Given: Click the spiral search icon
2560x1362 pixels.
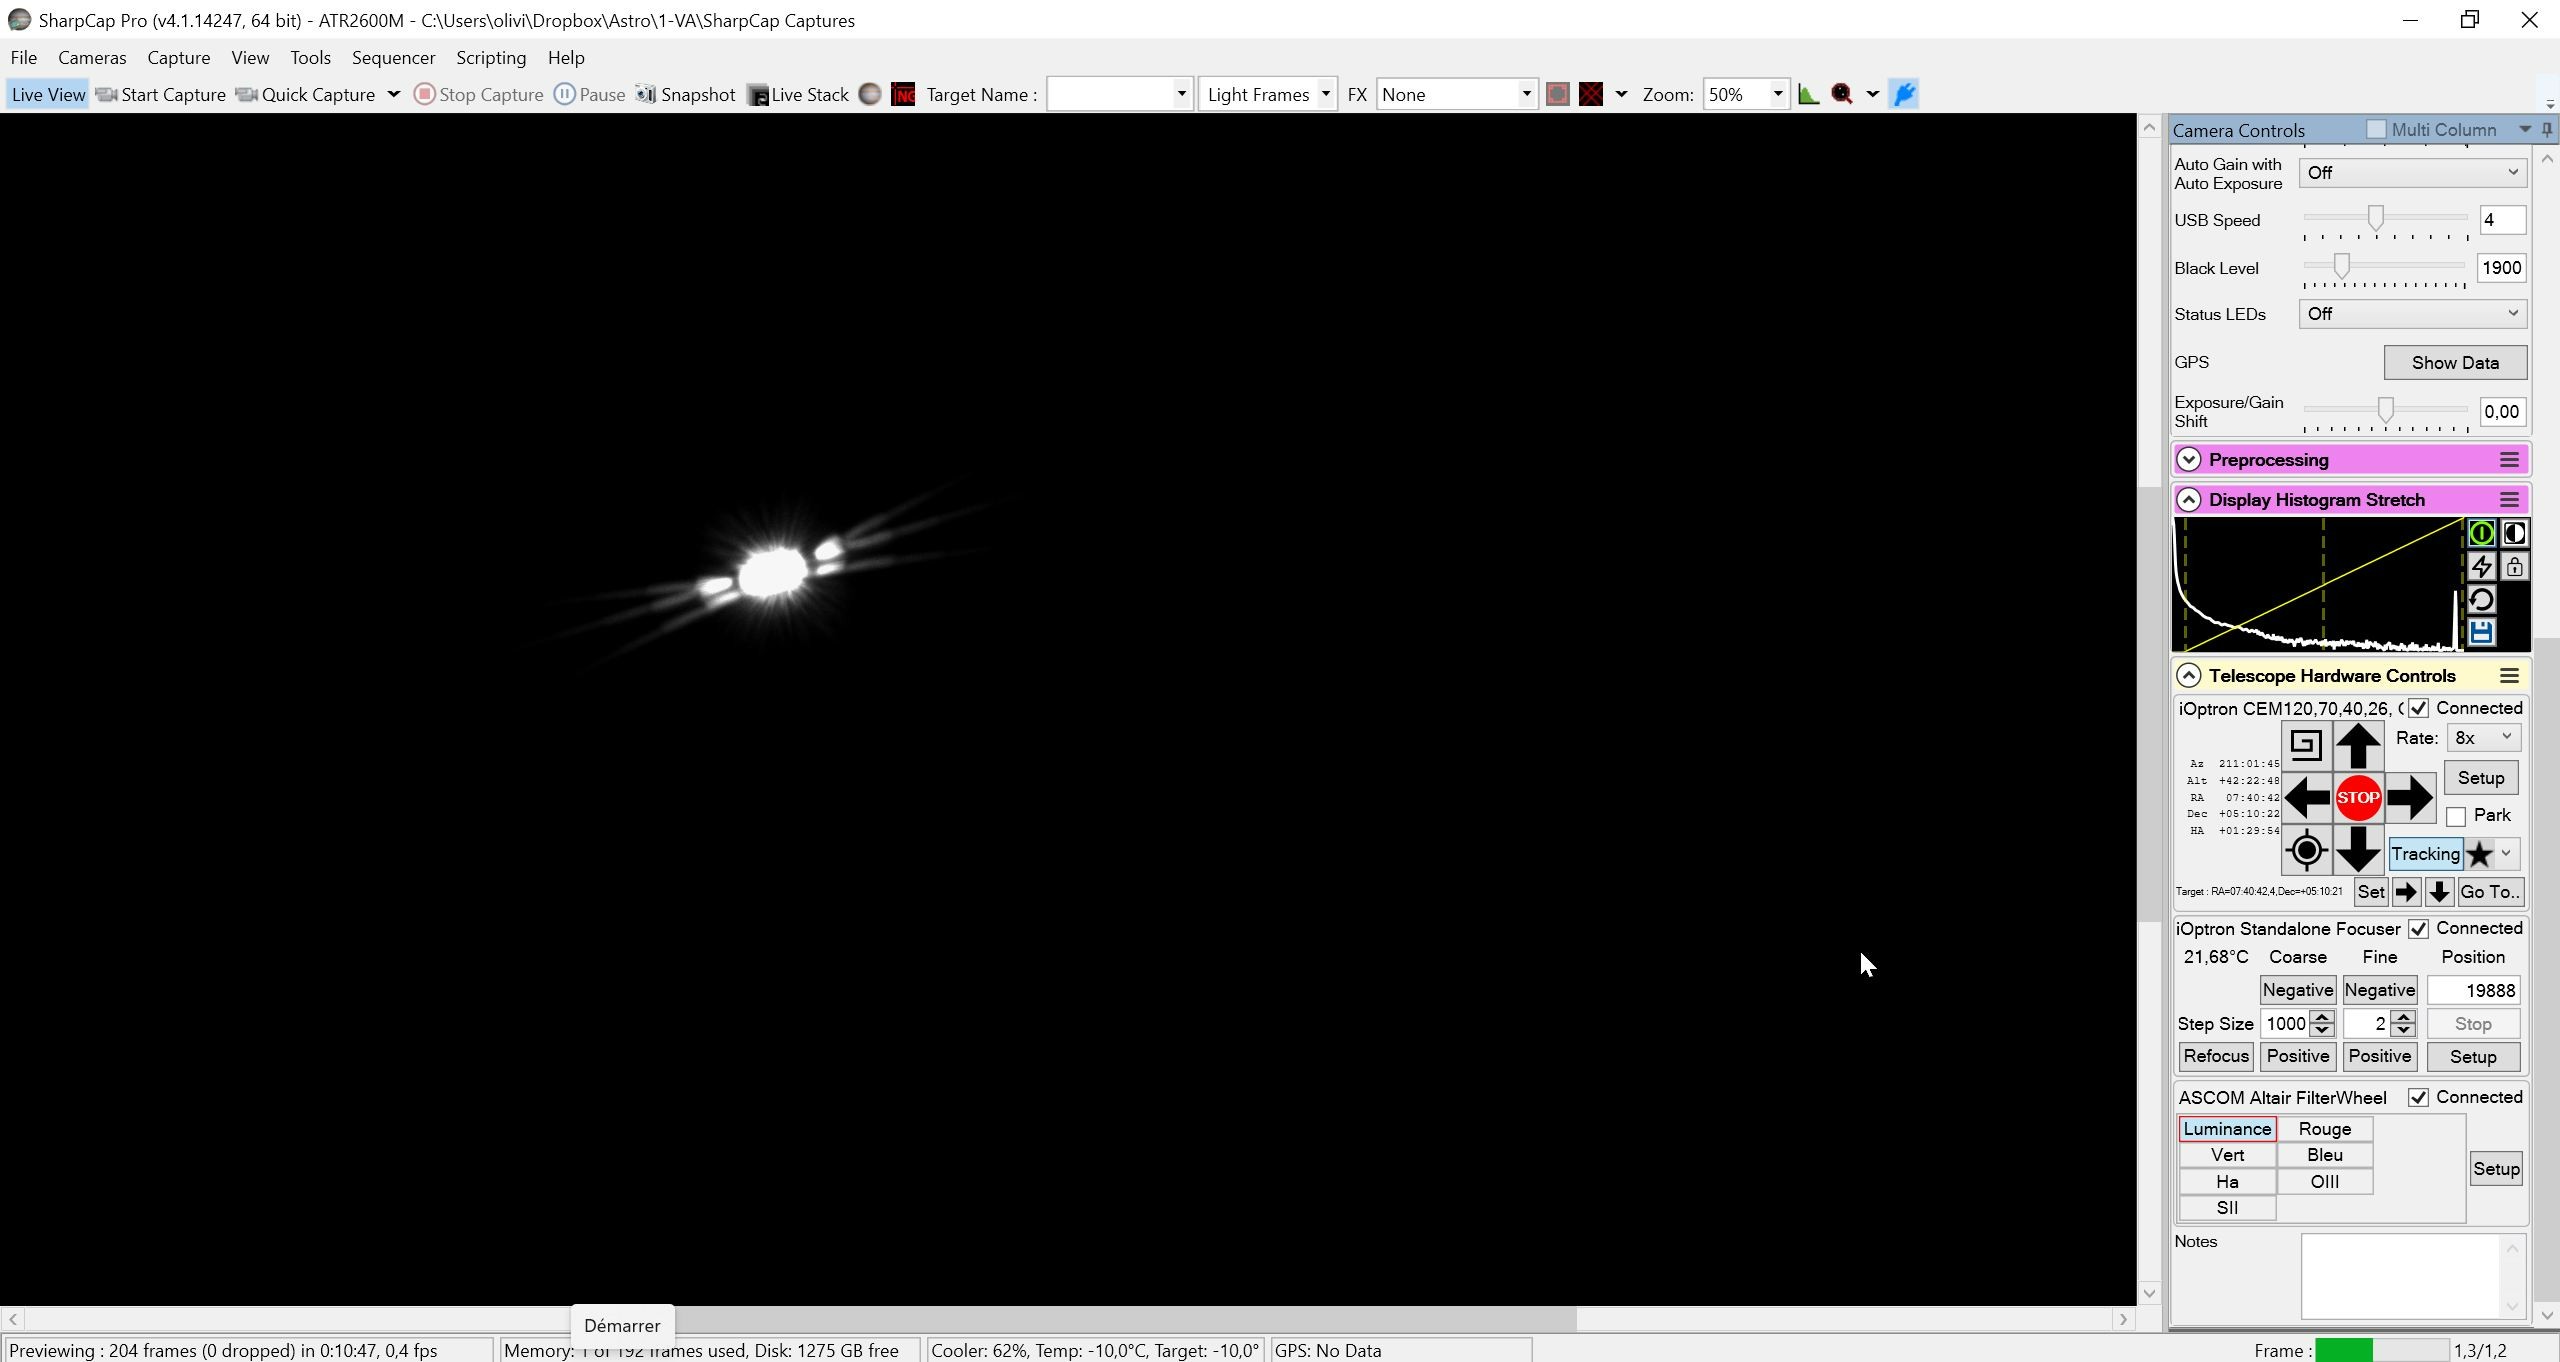Looking at the screenshot, I should (x=2306, y=746).
